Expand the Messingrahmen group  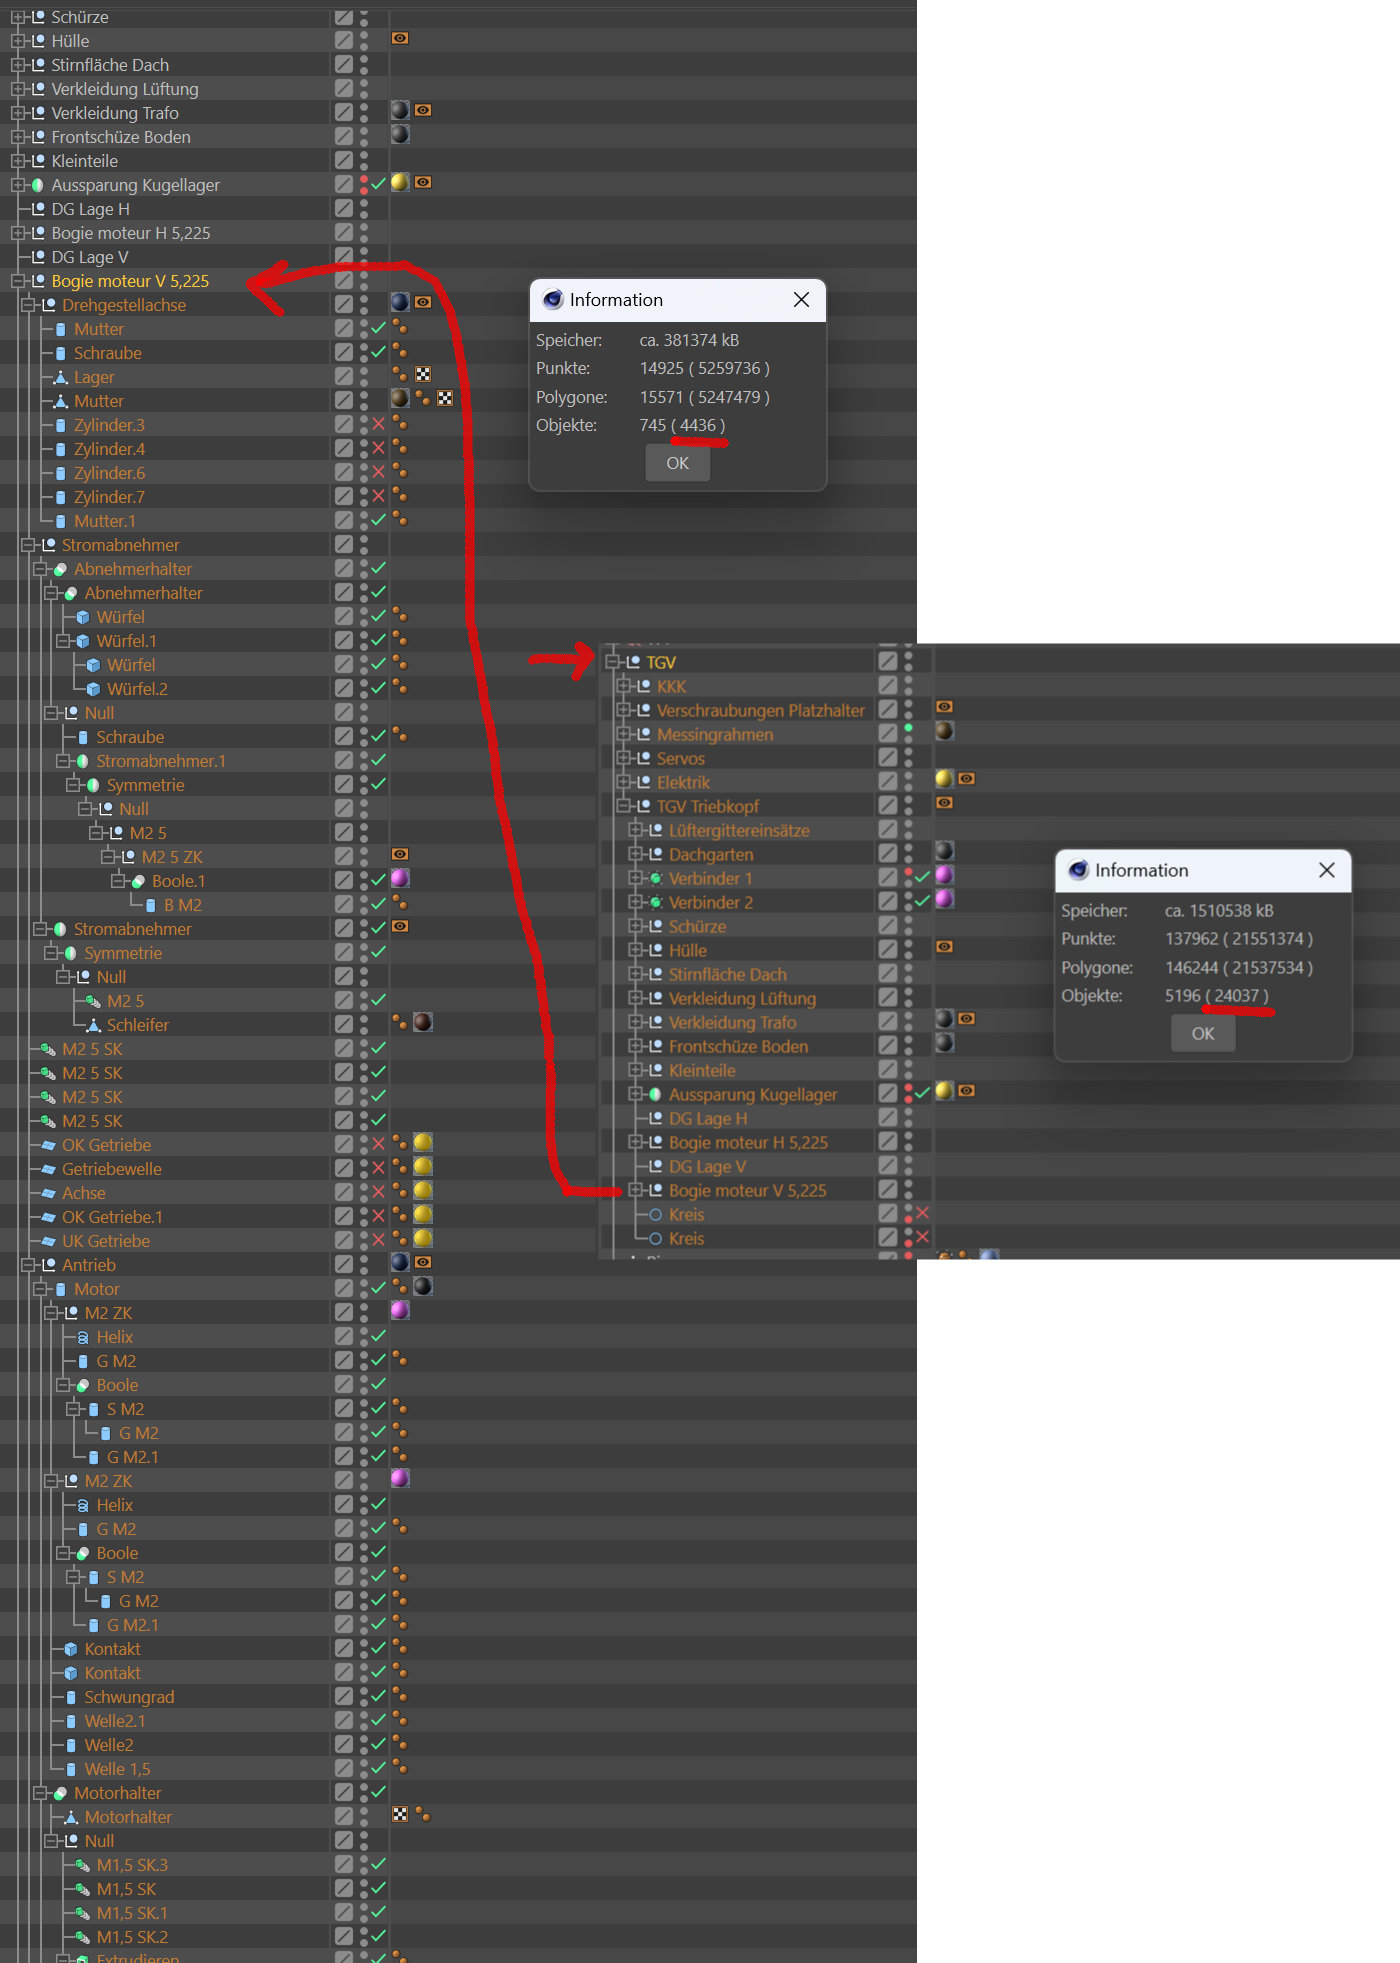click(x=624, y=734)
